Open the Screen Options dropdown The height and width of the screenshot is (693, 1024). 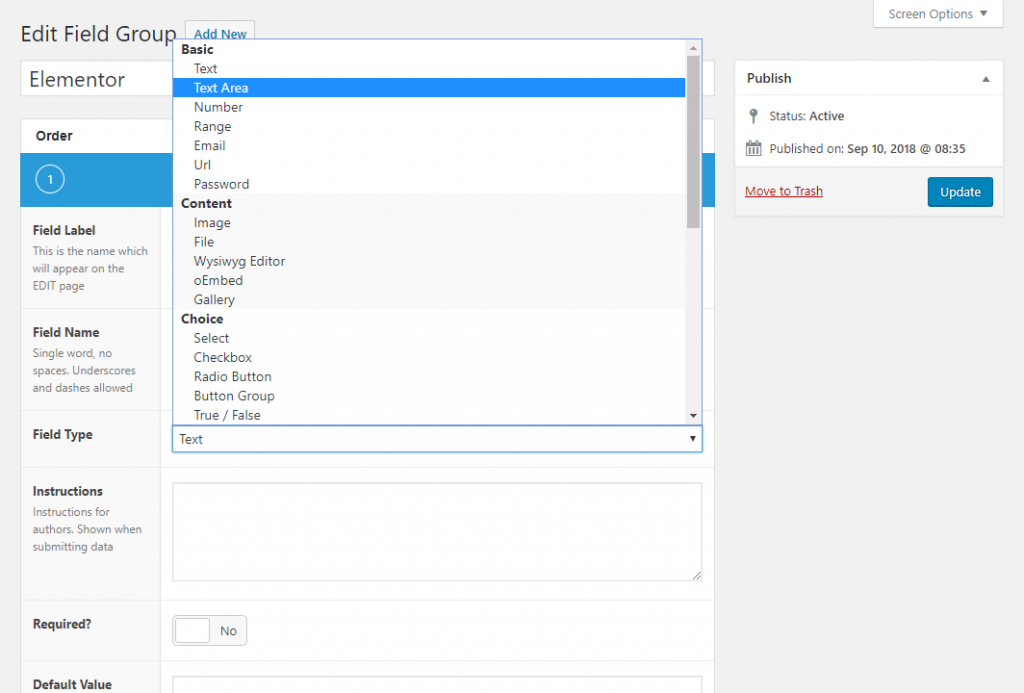pos(937,14)
